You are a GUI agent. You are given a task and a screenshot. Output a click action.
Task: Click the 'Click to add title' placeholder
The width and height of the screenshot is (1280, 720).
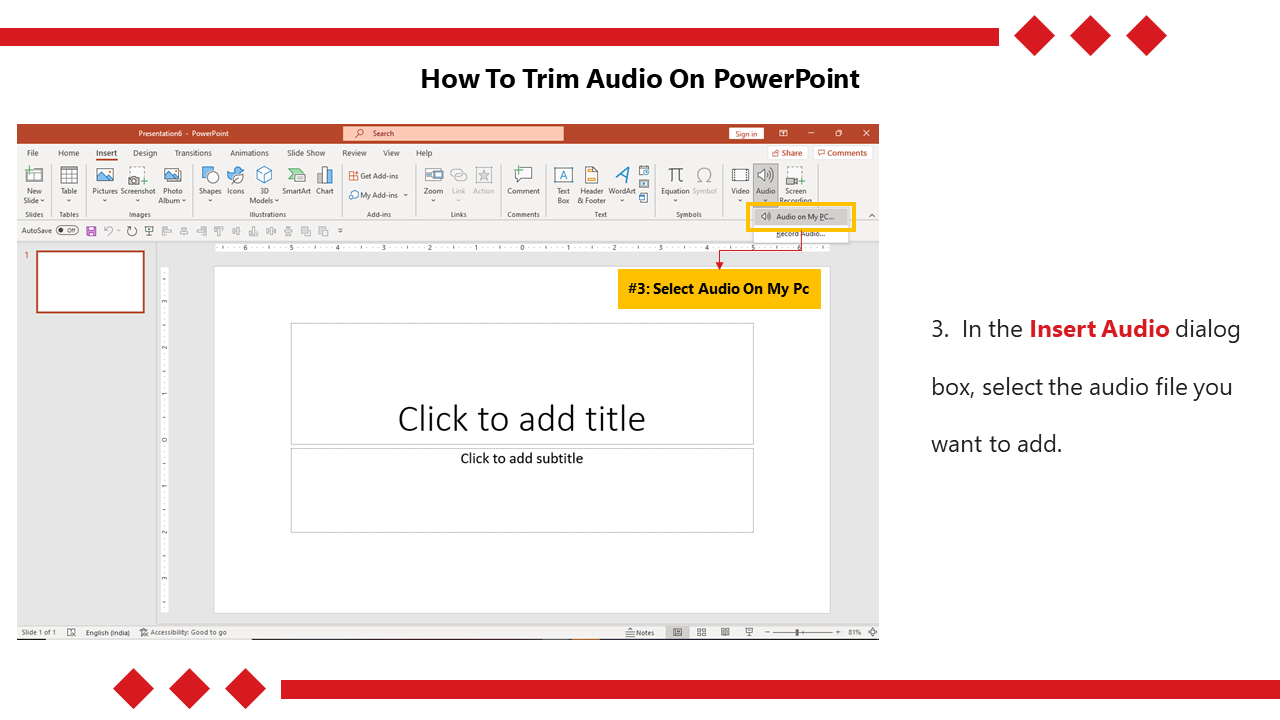(522, 383)
